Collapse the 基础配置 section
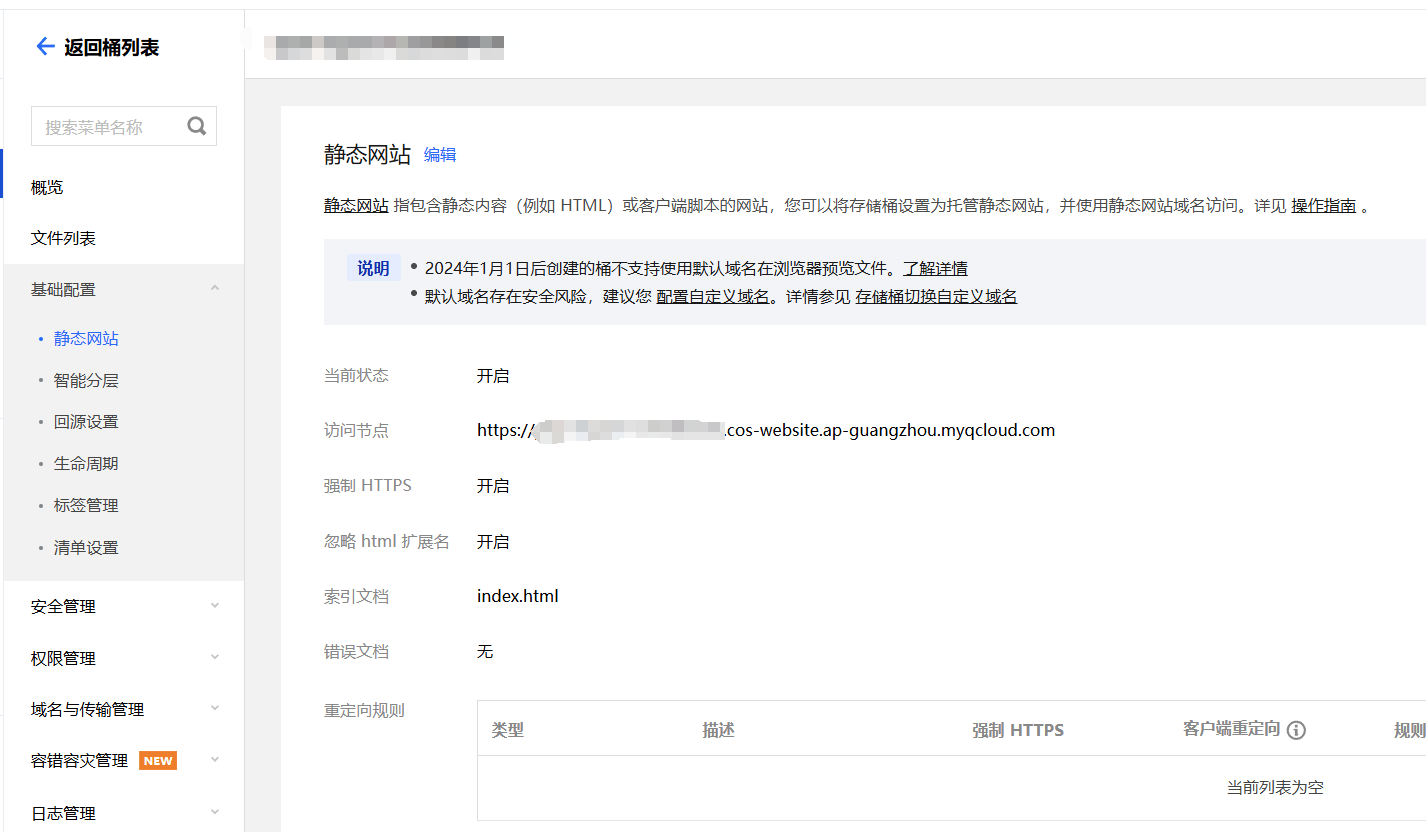Viewport: 1426px width, 832px height. click(x=214, y=289)
